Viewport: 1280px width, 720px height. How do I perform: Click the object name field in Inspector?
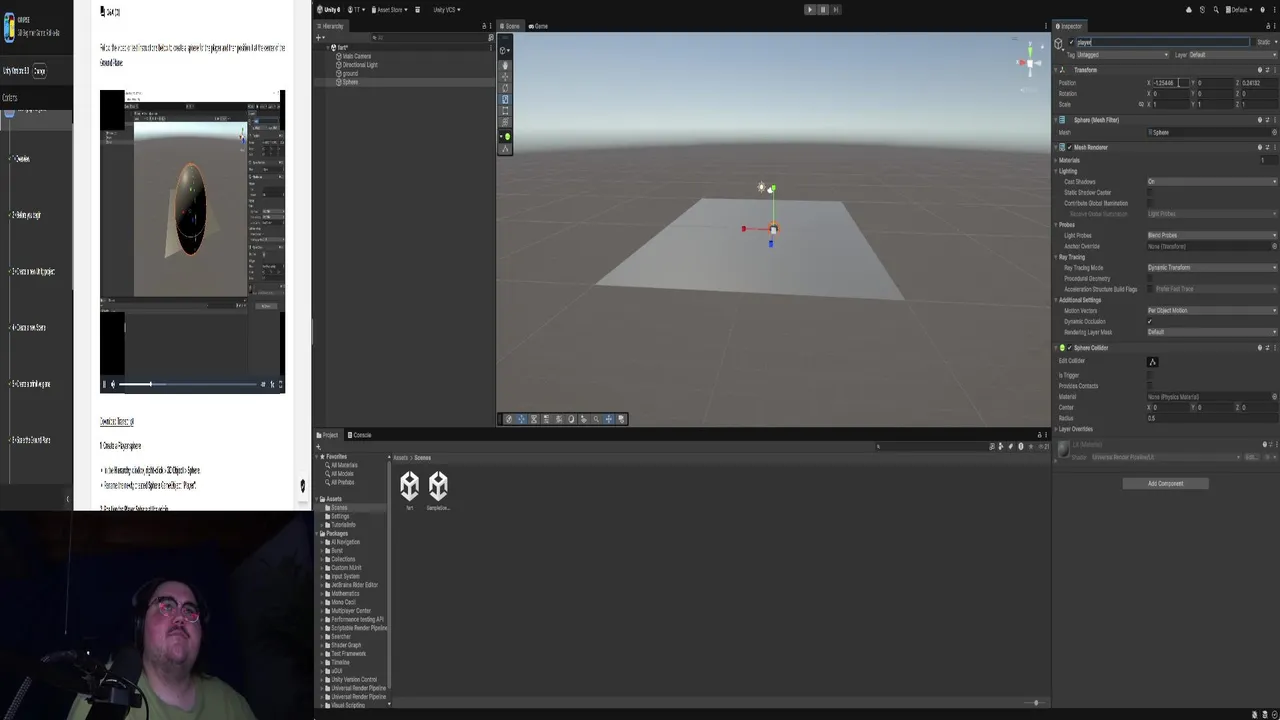[x=1162, y=42]
